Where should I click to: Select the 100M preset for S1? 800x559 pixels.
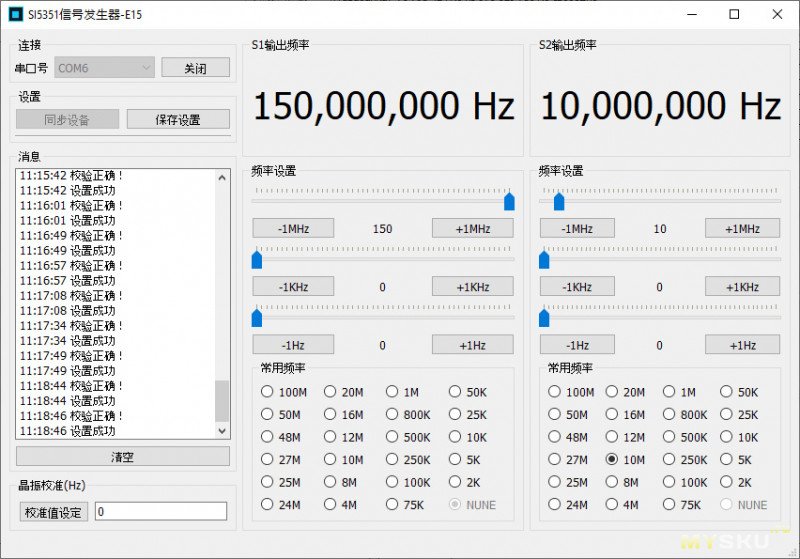coord(267,392)
